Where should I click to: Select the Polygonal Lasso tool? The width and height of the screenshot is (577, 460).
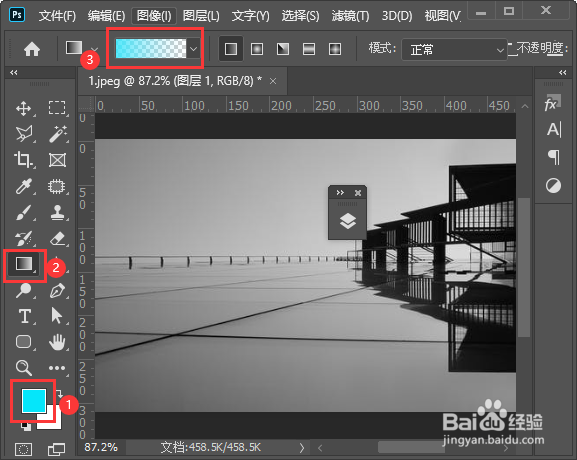point(24,134)
